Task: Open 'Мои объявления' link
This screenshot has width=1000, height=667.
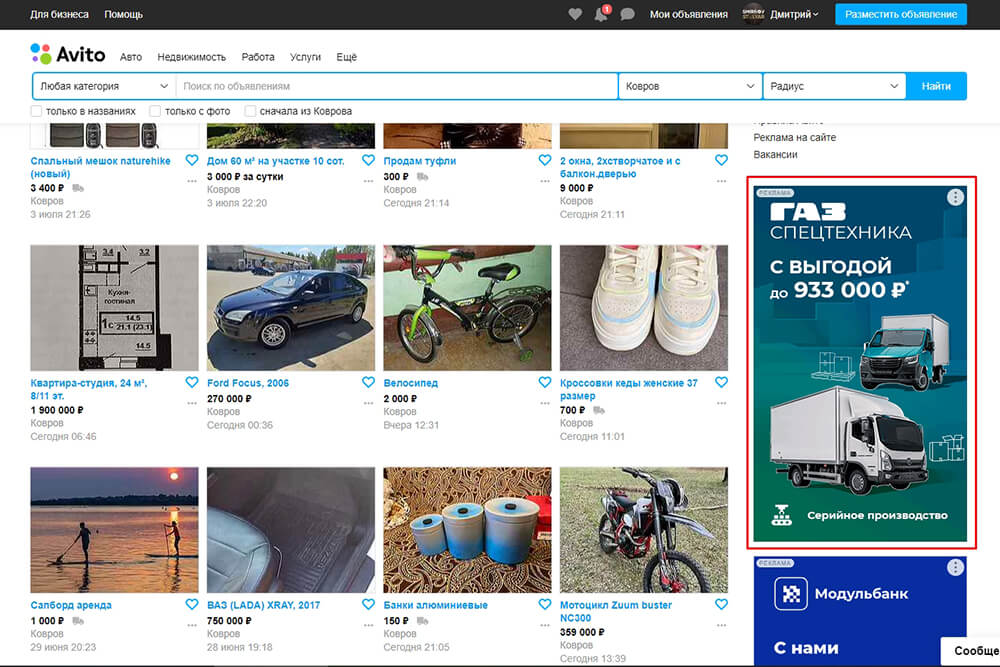Action: (688, 14)
